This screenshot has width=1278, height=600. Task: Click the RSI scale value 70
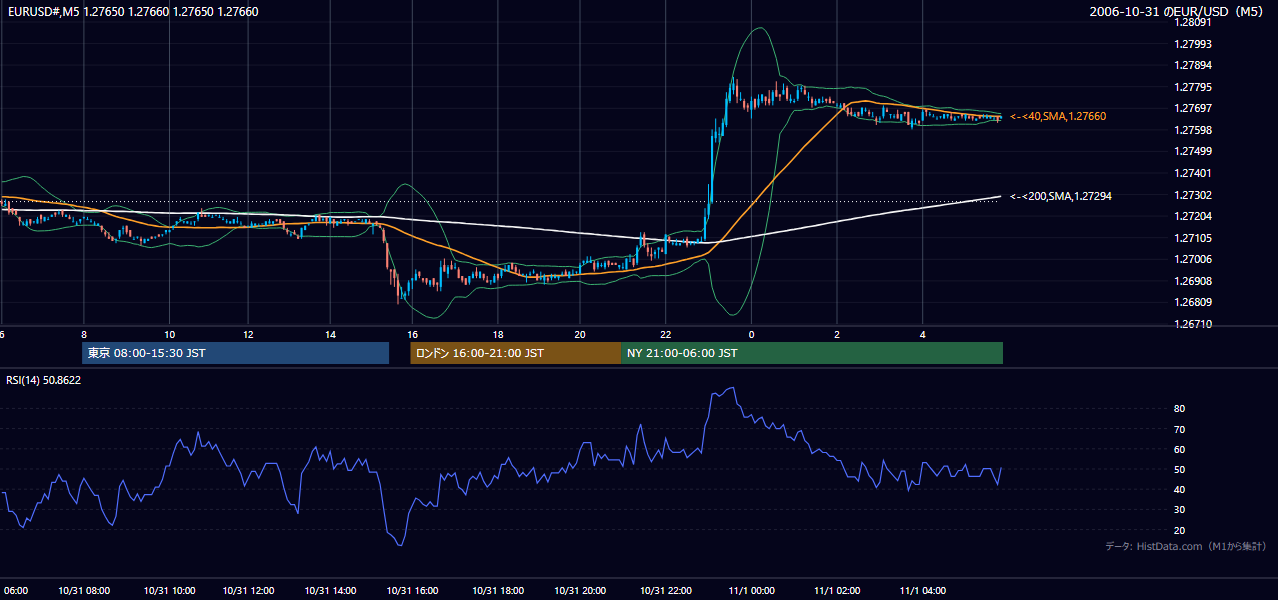[x=1180, y=429]
